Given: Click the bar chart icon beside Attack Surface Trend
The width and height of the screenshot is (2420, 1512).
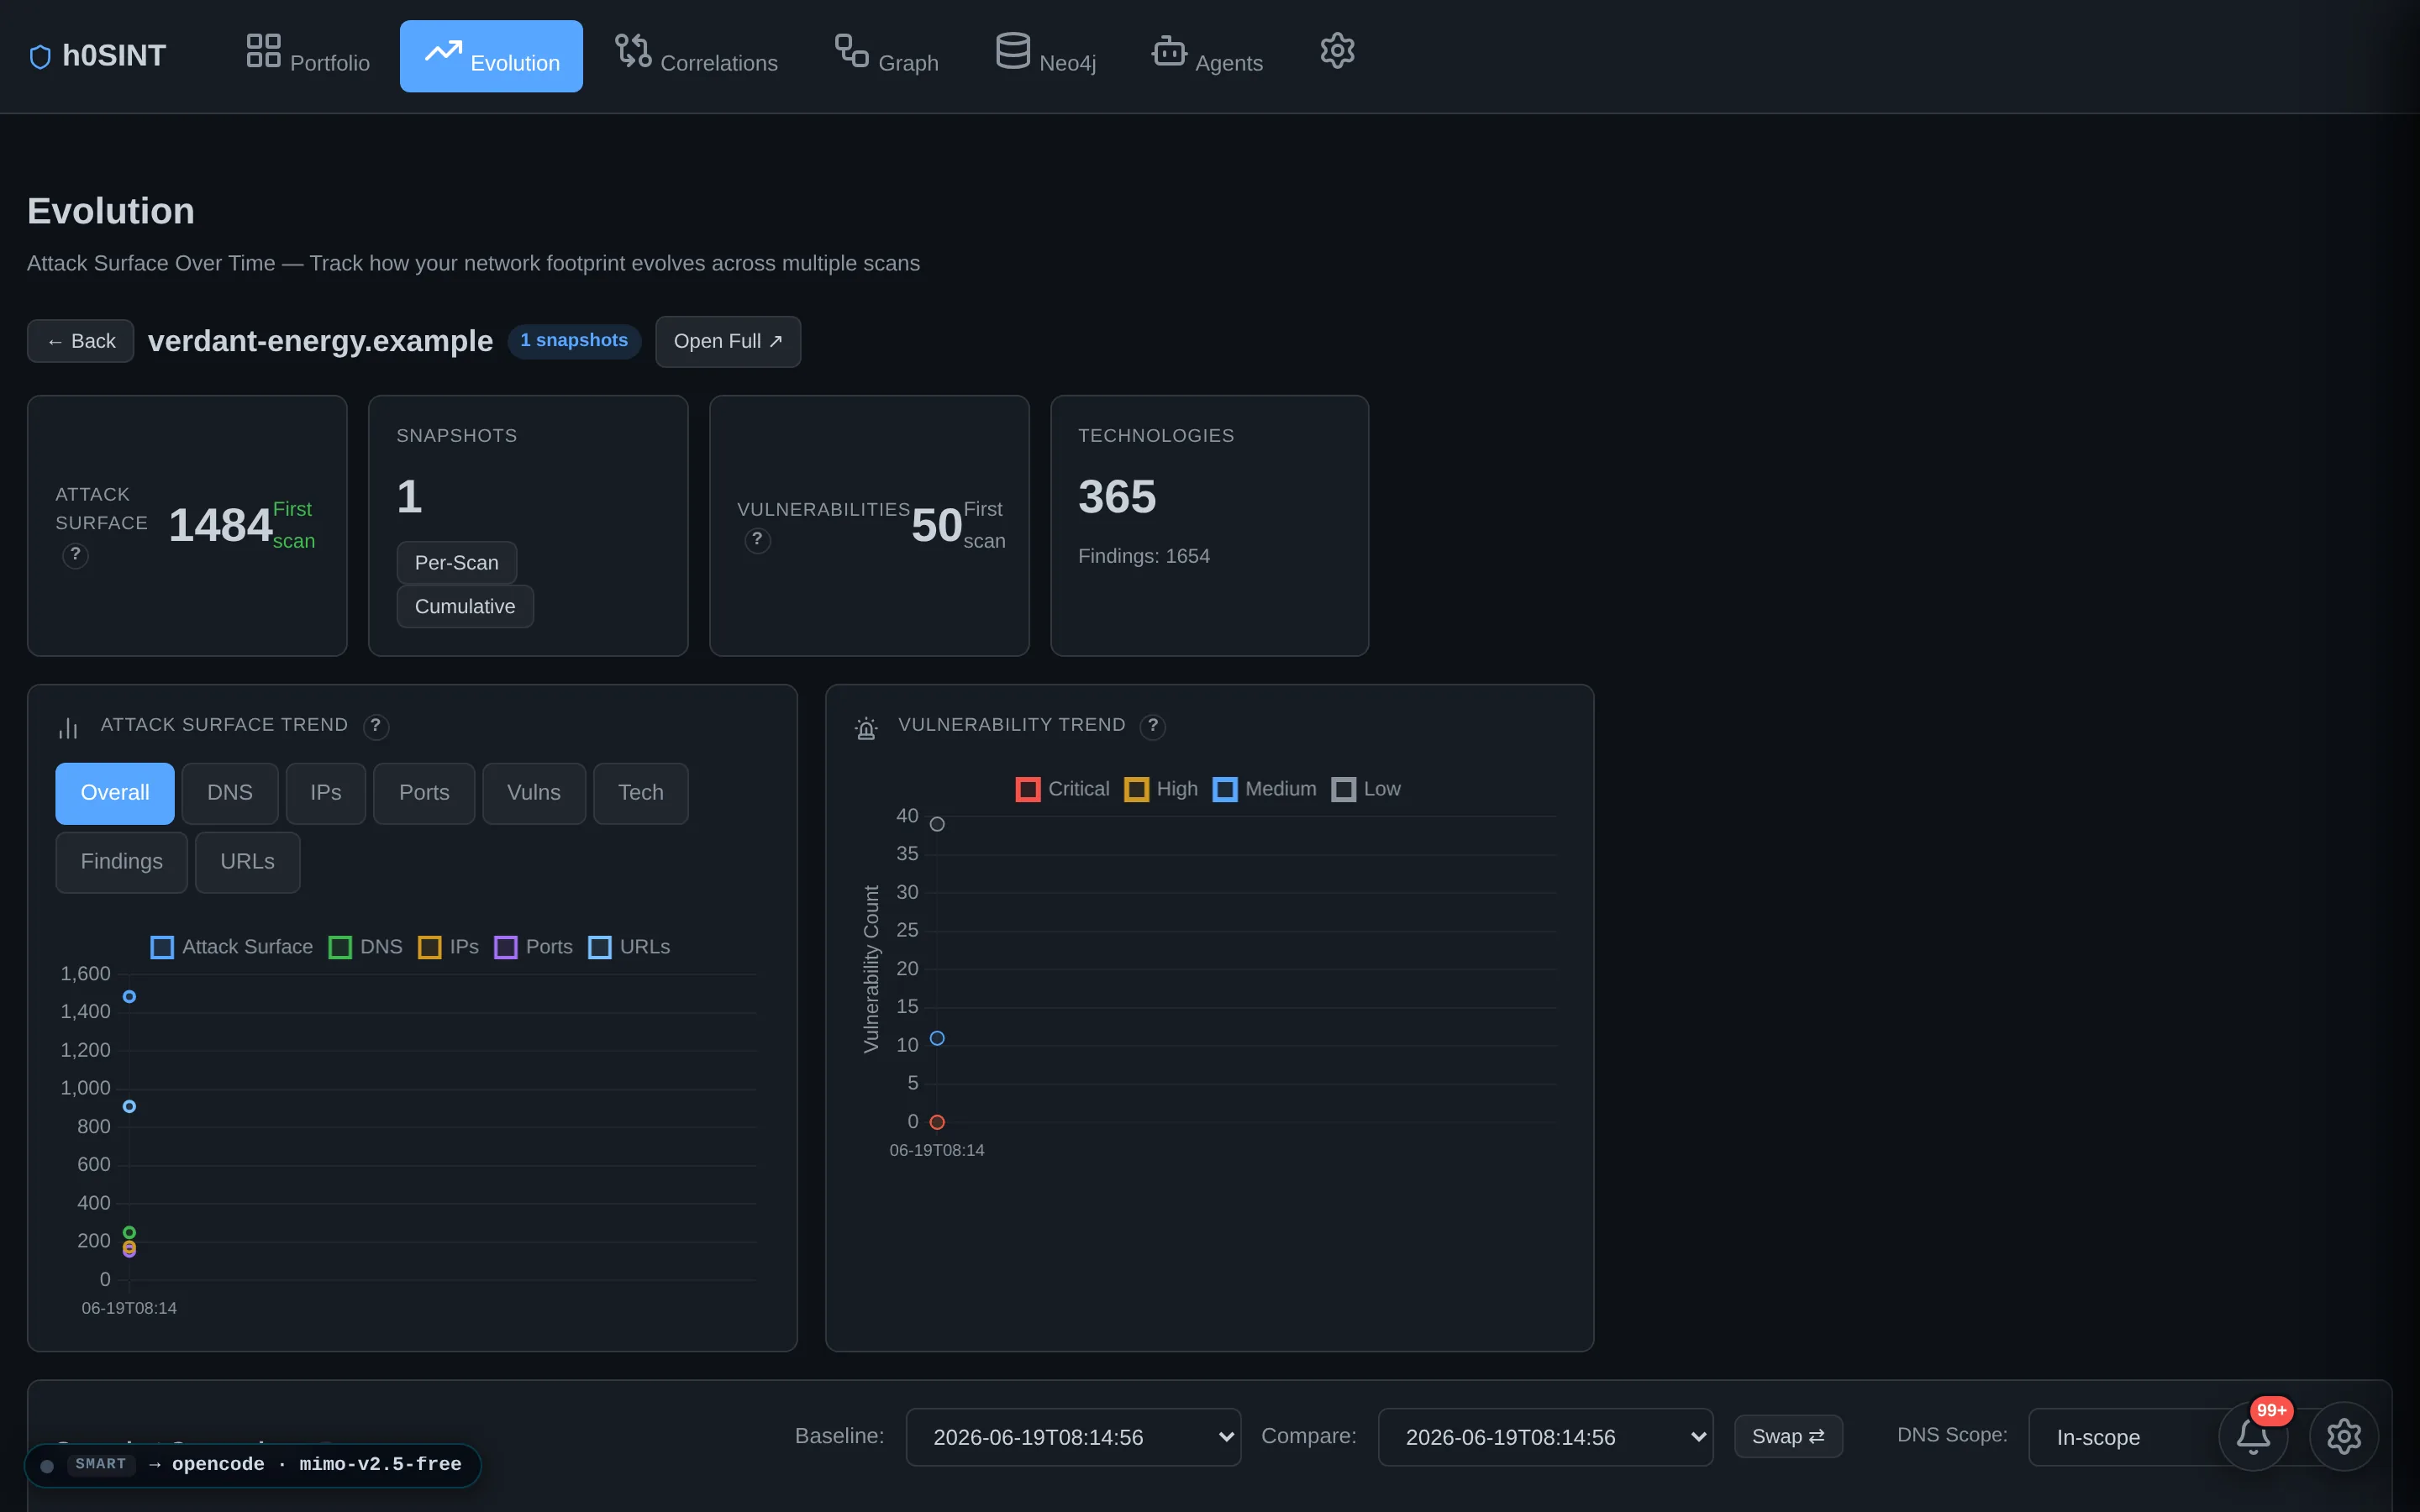Looking at the screenshot, I should tap(68, 728).
